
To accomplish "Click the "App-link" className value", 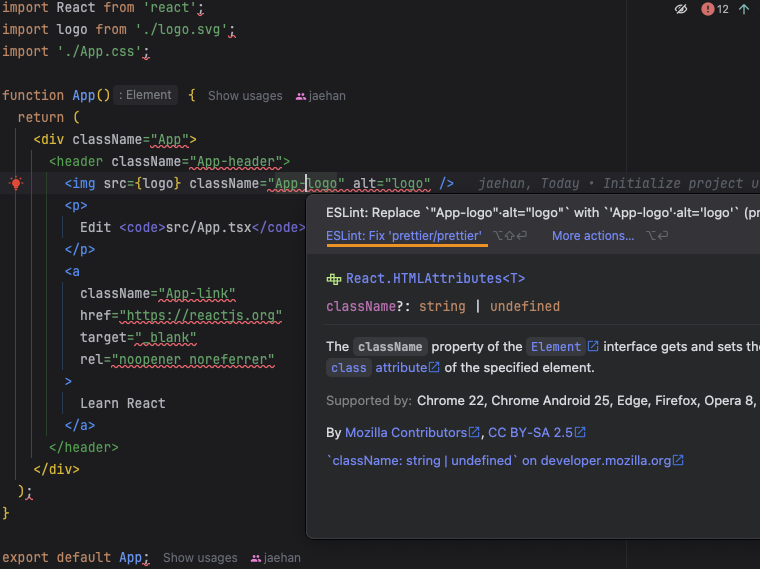I will coord(197,293).
